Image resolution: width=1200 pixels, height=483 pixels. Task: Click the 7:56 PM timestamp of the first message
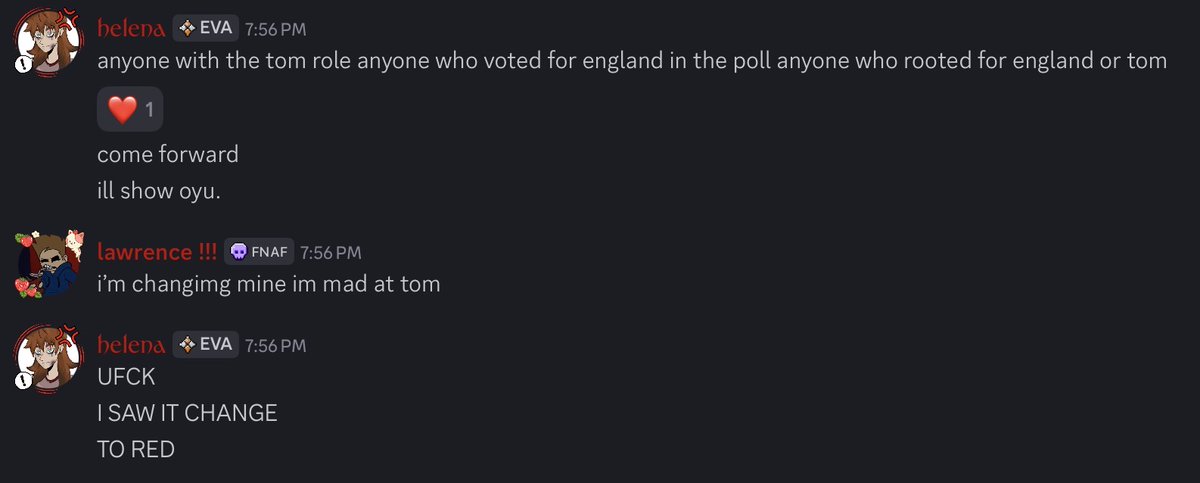pos(276,29)
